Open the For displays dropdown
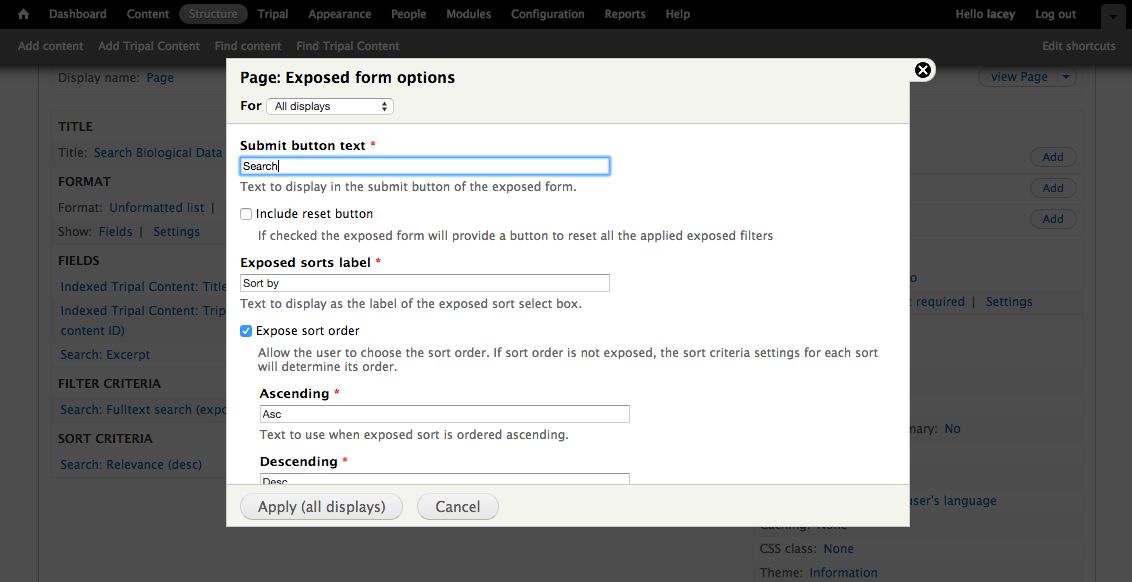 point(330,106)
